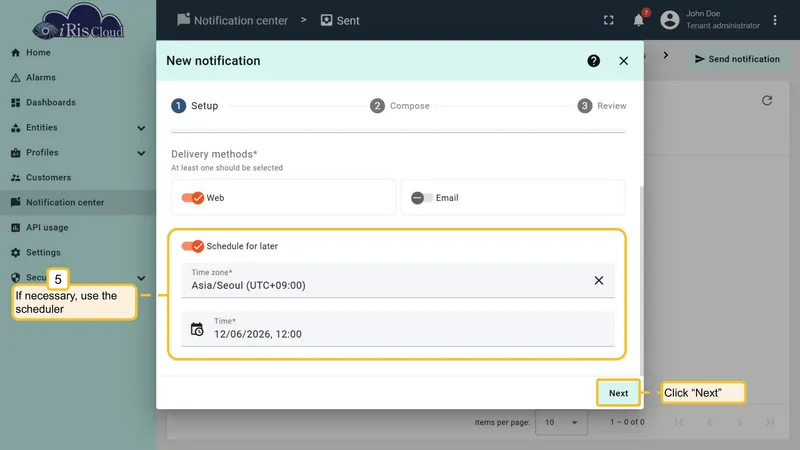
Task: Click the Sent breadcrumb
Action: (x=340, y=20)
